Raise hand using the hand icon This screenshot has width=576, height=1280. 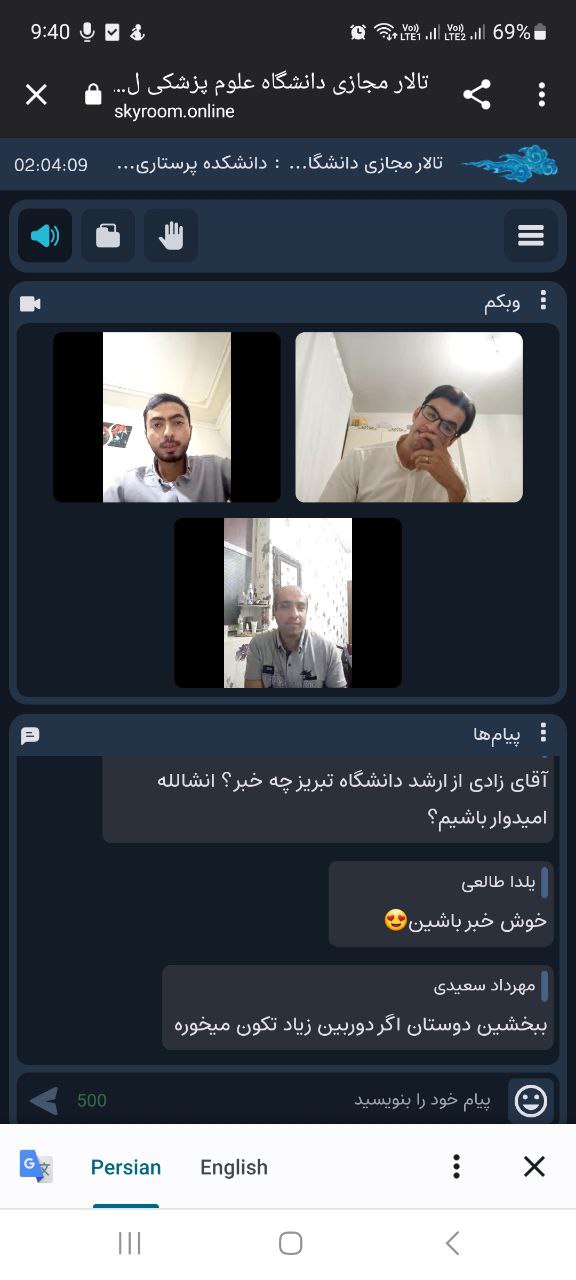(x=171, y=236)
